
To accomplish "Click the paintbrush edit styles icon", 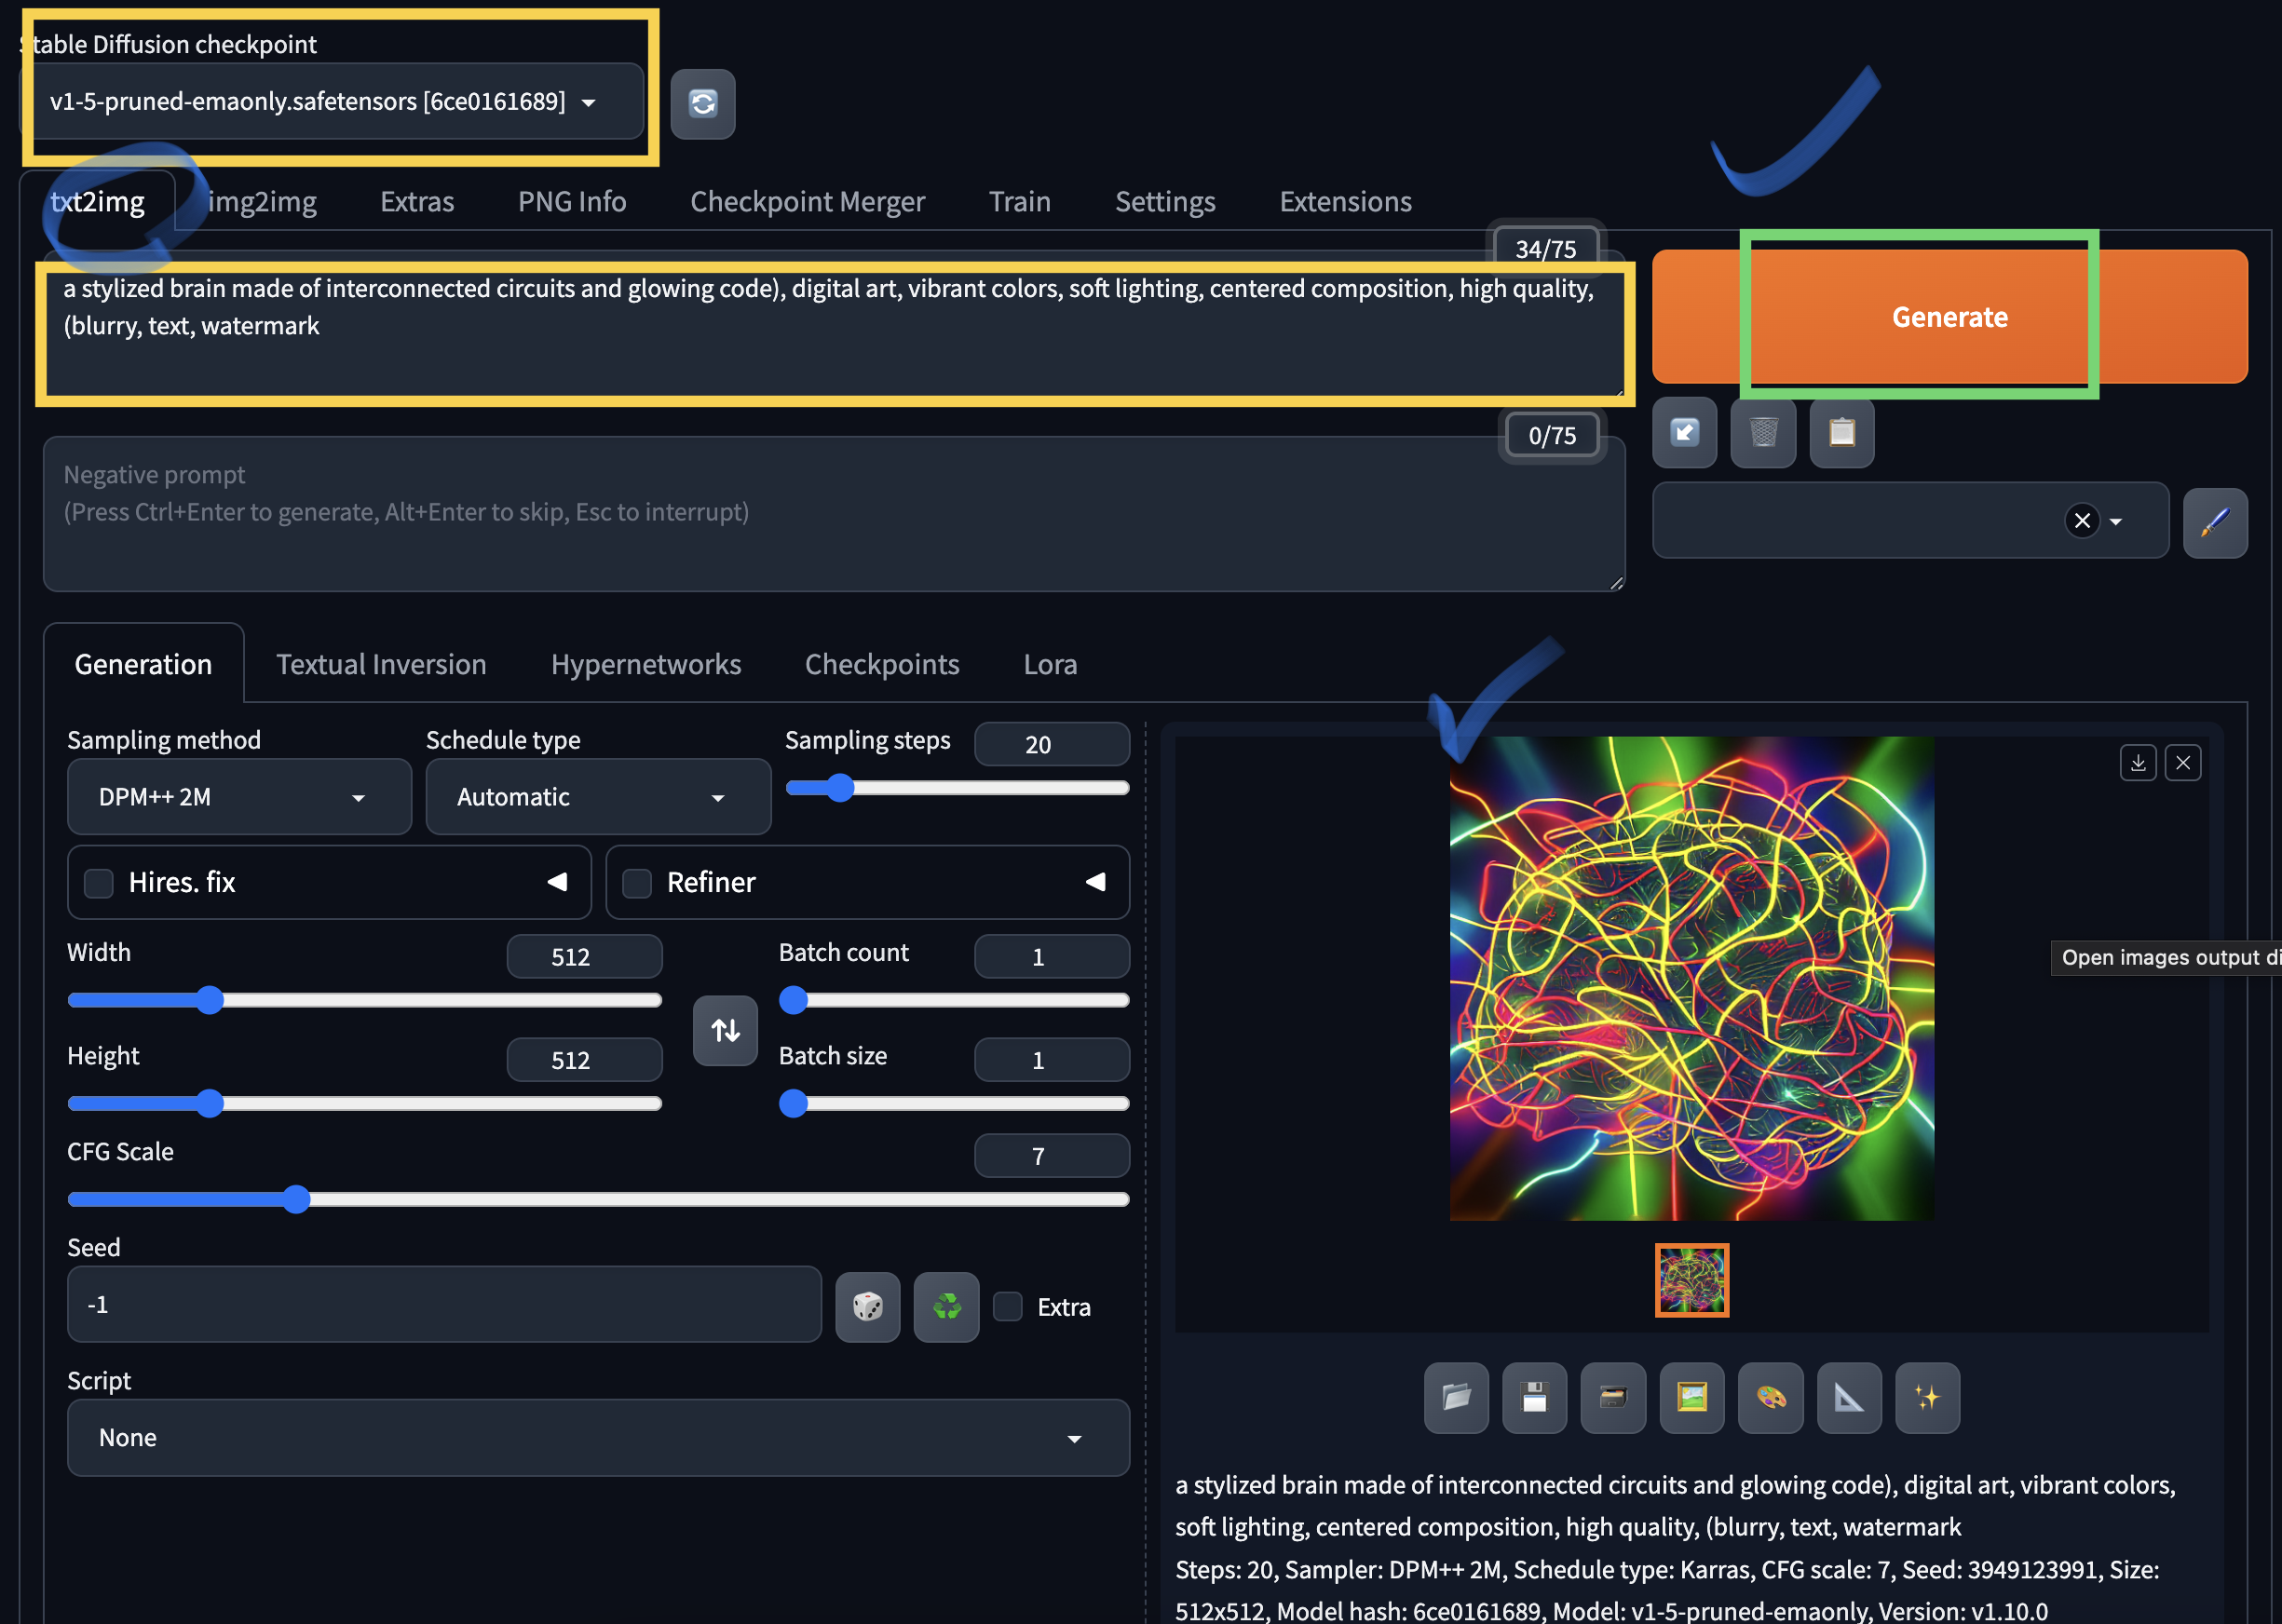I will [x=2214, y=522].
